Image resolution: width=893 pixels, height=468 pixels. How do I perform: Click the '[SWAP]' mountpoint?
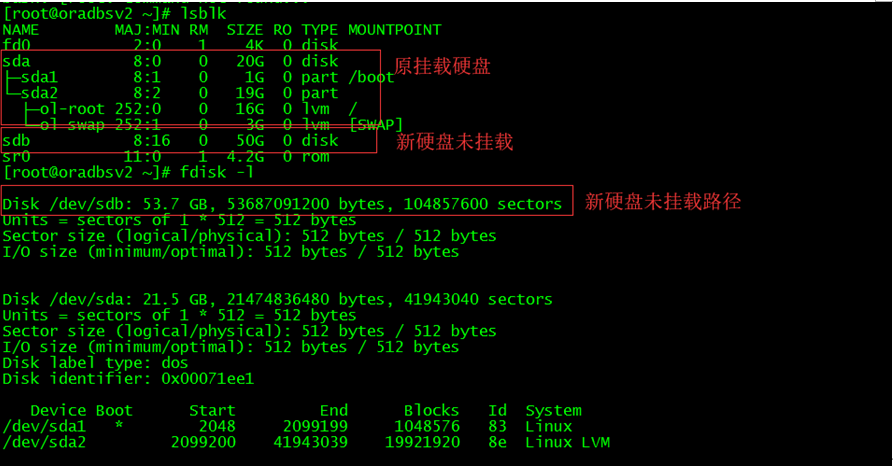point(376,125)
